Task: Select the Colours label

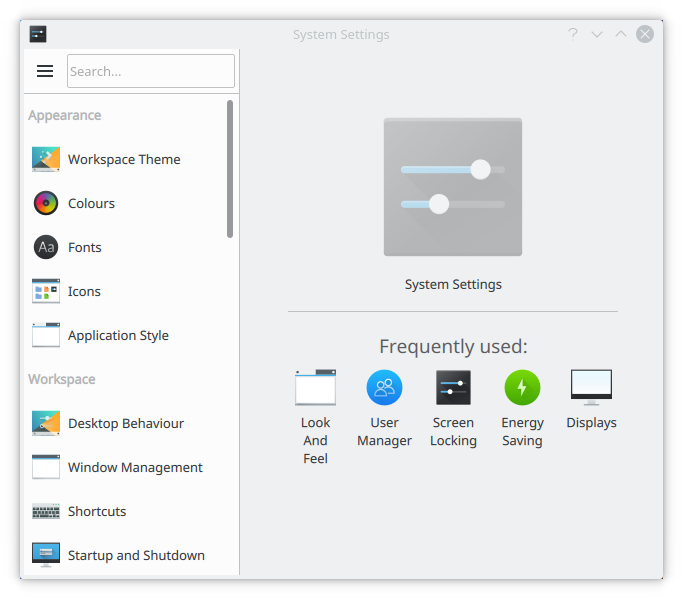Action: (x=91, y=203)
